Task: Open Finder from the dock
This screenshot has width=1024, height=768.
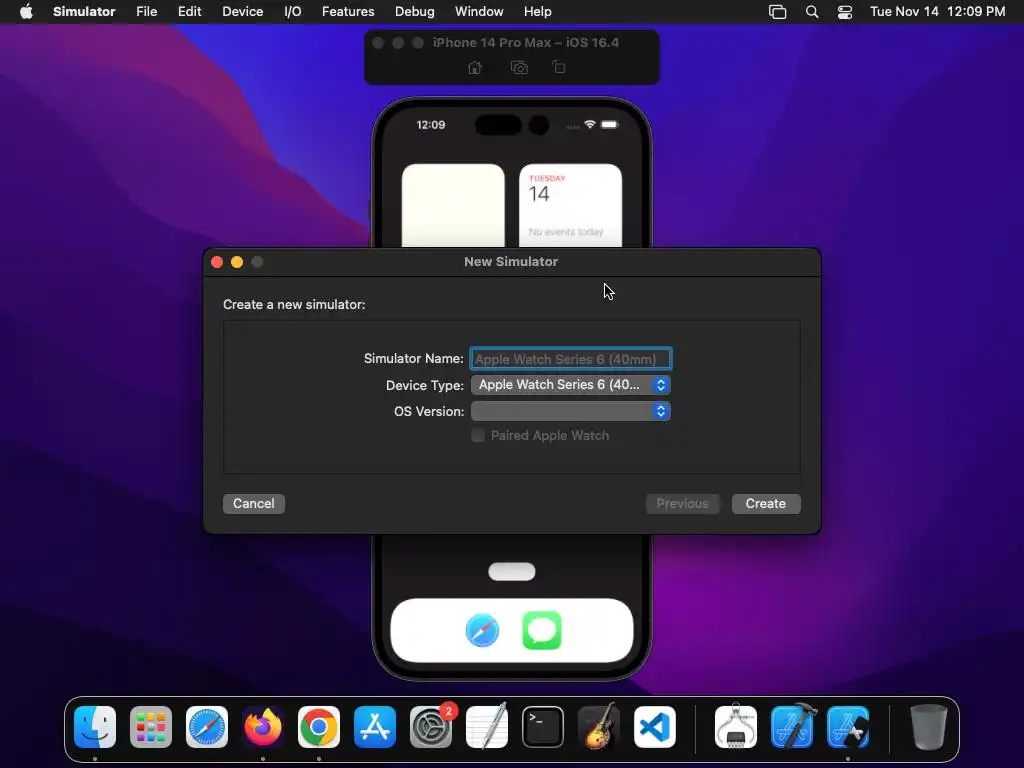Action: click(x=95, y=727)
